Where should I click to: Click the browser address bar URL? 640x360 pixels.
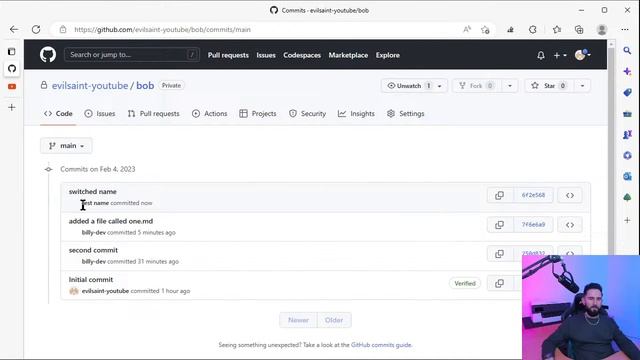point(162,29)
